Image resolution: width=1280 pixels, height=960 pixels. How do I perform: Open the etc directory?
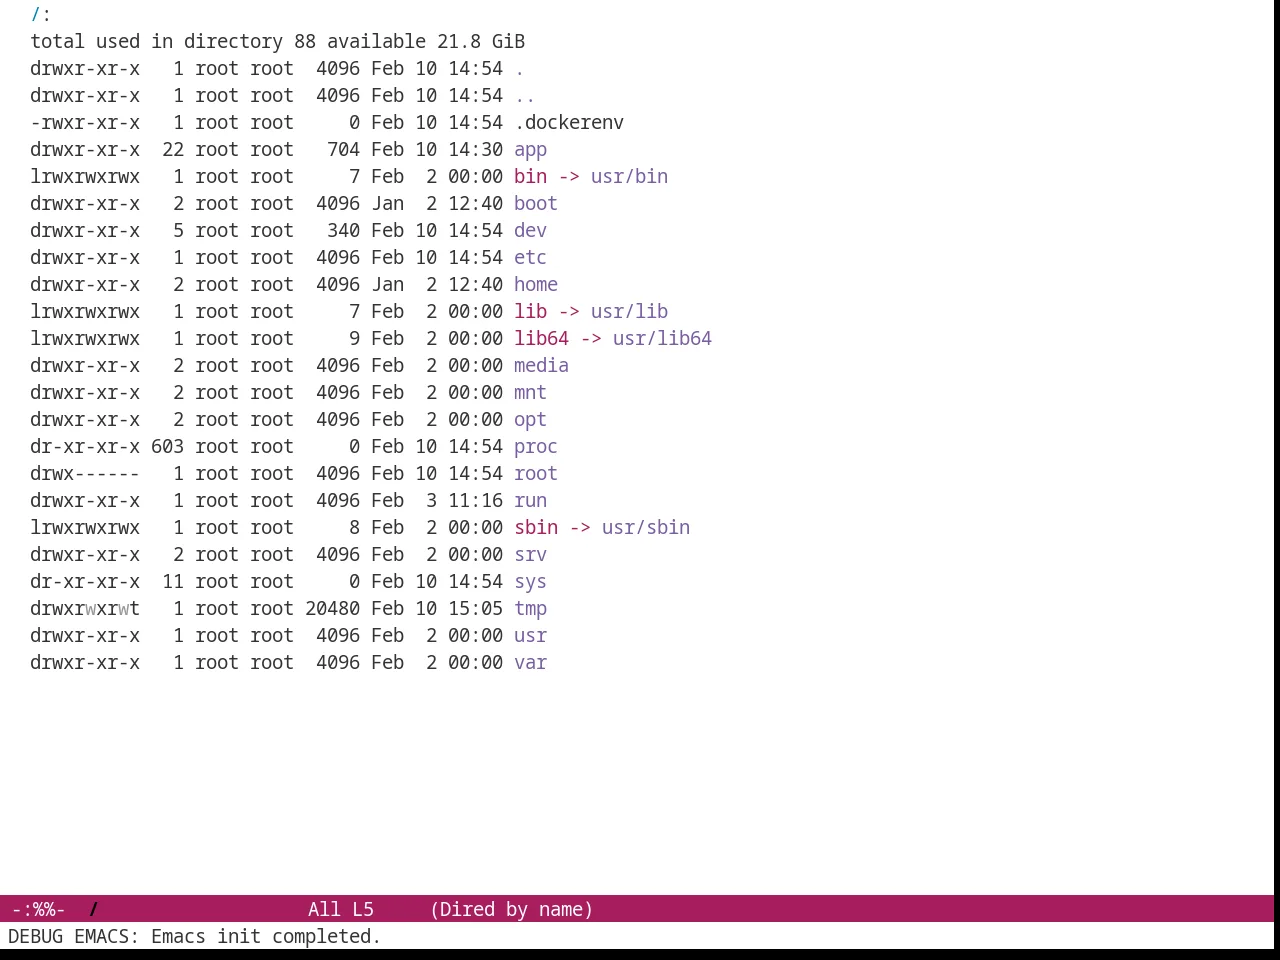click(x=530, y=257)
